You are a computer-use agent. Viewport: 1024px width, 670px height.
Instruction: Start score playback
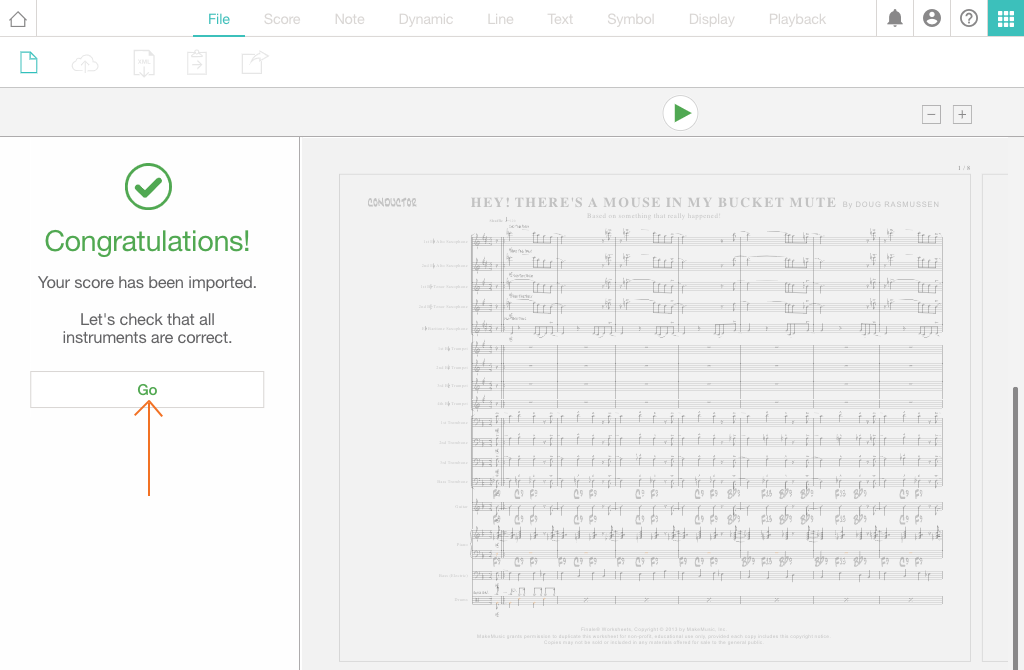(x=680, y=113)
